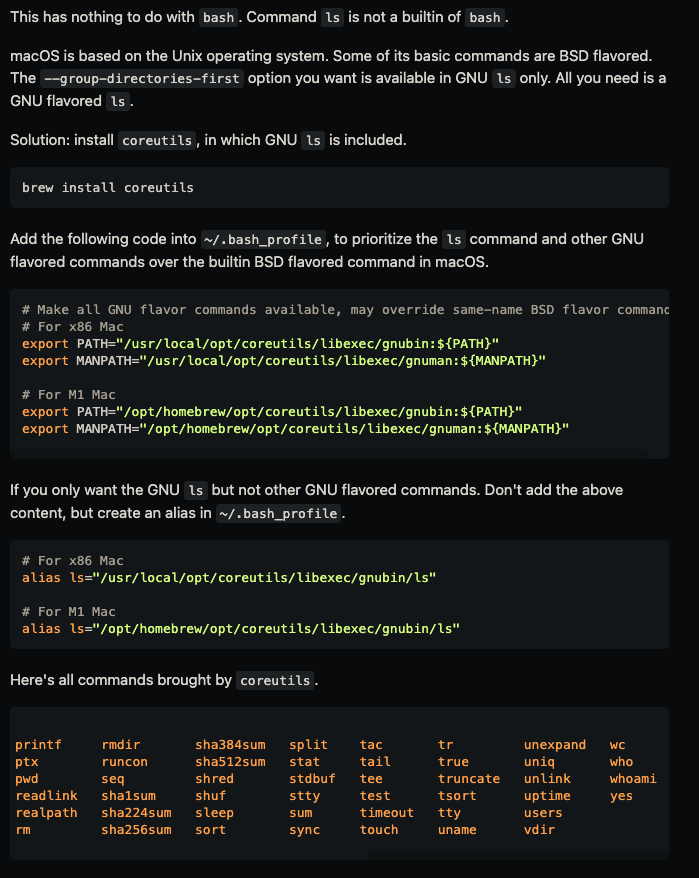Select the timeout command entry
The width and height of the screenshot is (699, 878).
386,813
